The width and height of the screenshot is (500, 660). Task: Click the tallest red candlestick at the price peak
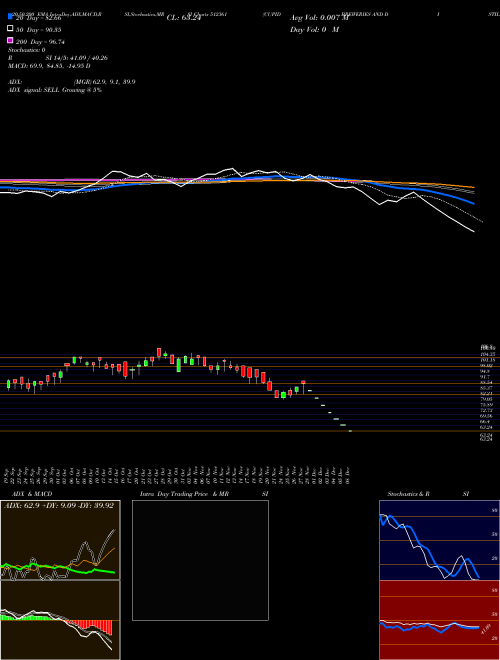click(159, 353)
